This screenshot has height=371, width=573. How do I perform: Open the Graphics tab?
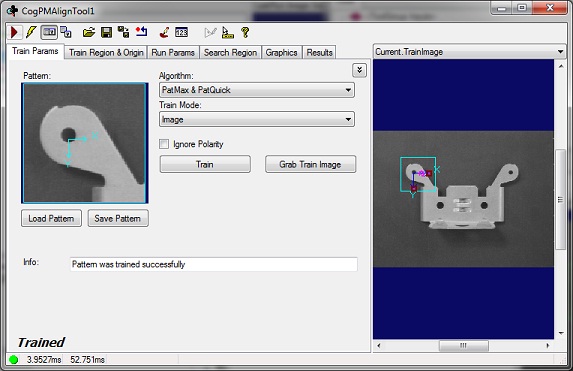(281, 53)
